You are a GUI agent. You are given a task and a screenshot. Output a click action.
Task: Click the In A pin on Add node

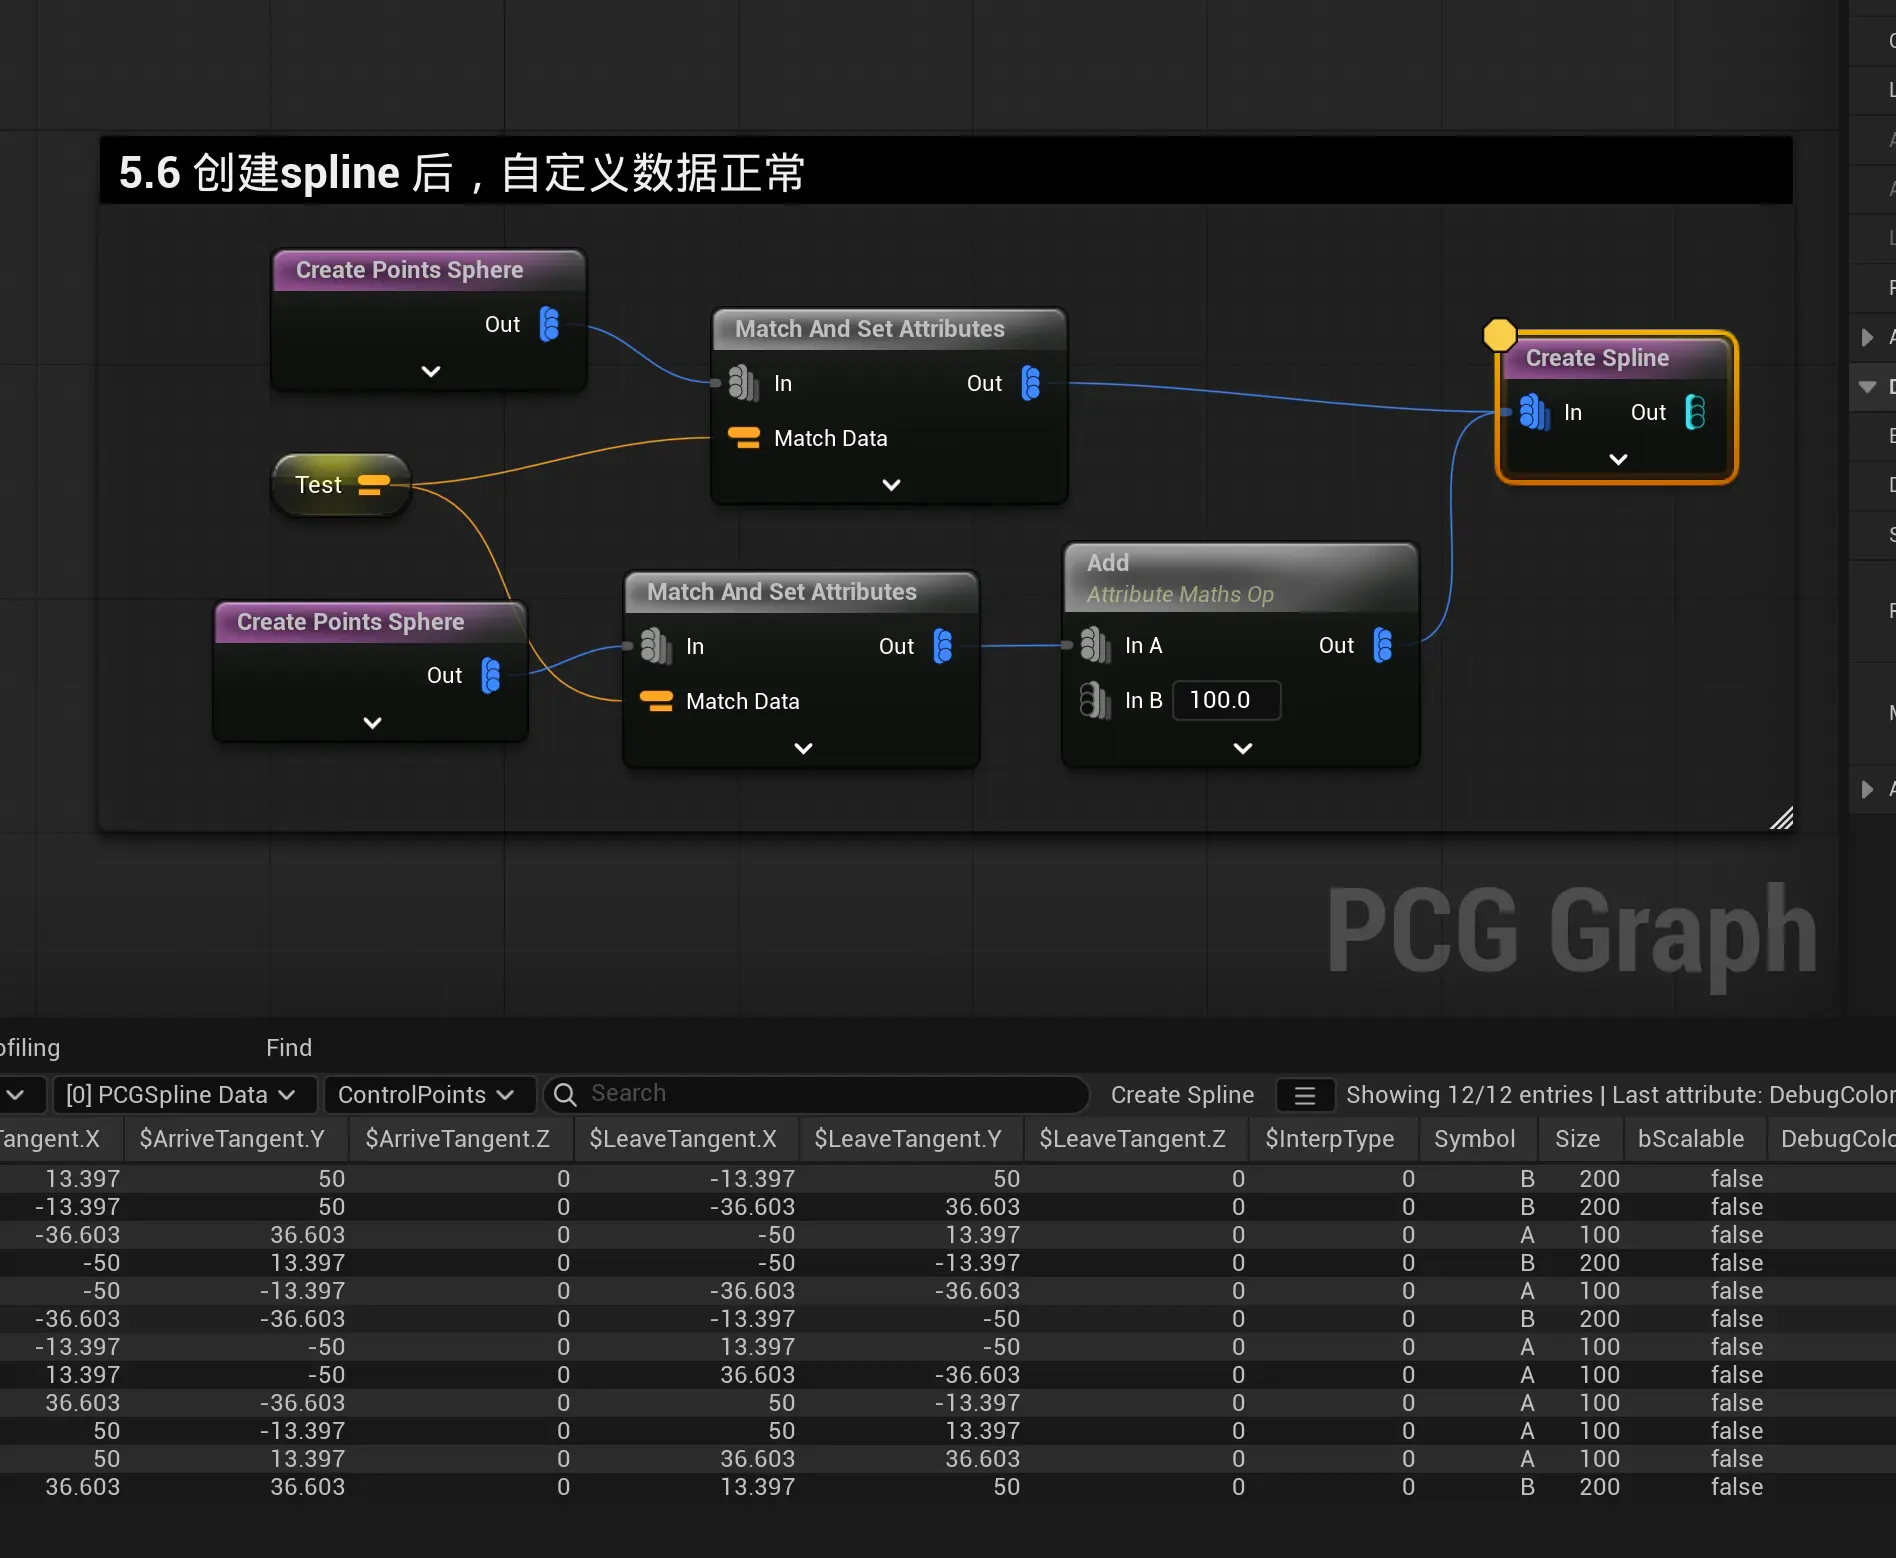tap(1095, 646)
